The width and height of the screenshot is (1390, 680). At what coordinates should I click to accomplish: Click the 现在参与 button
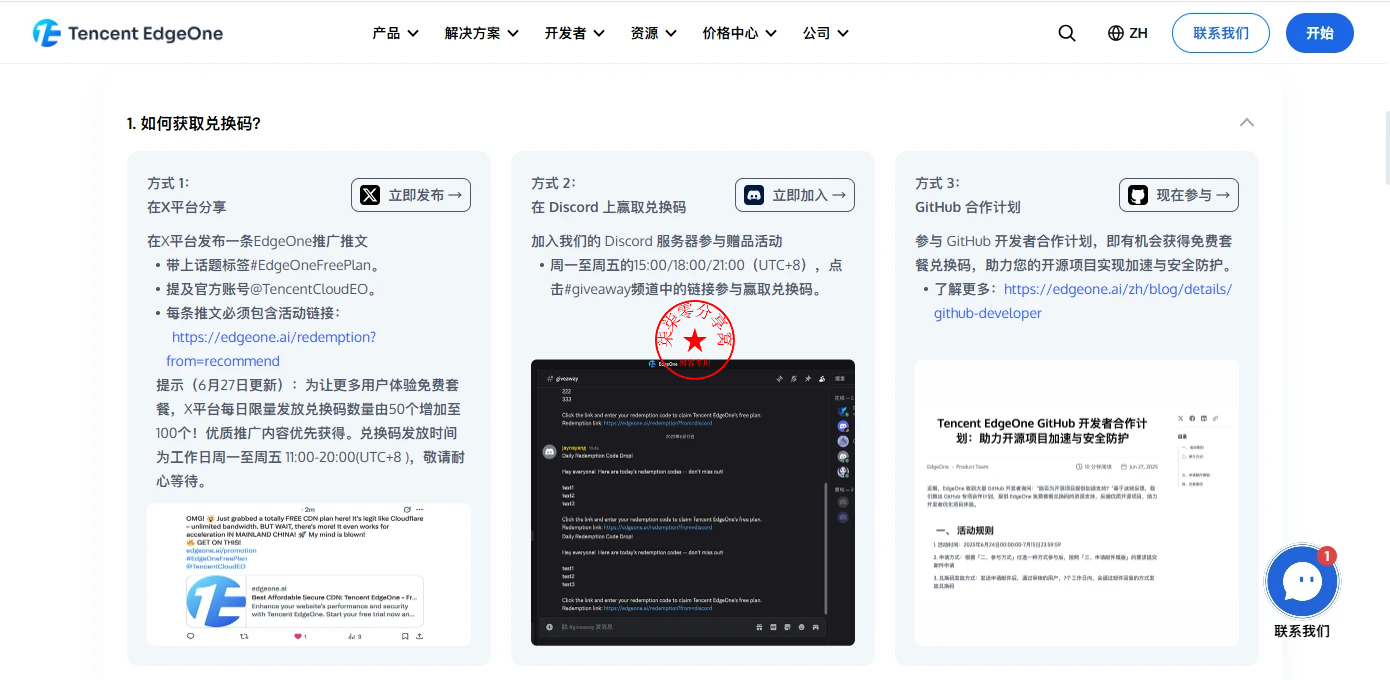[x=1179, y=195]
